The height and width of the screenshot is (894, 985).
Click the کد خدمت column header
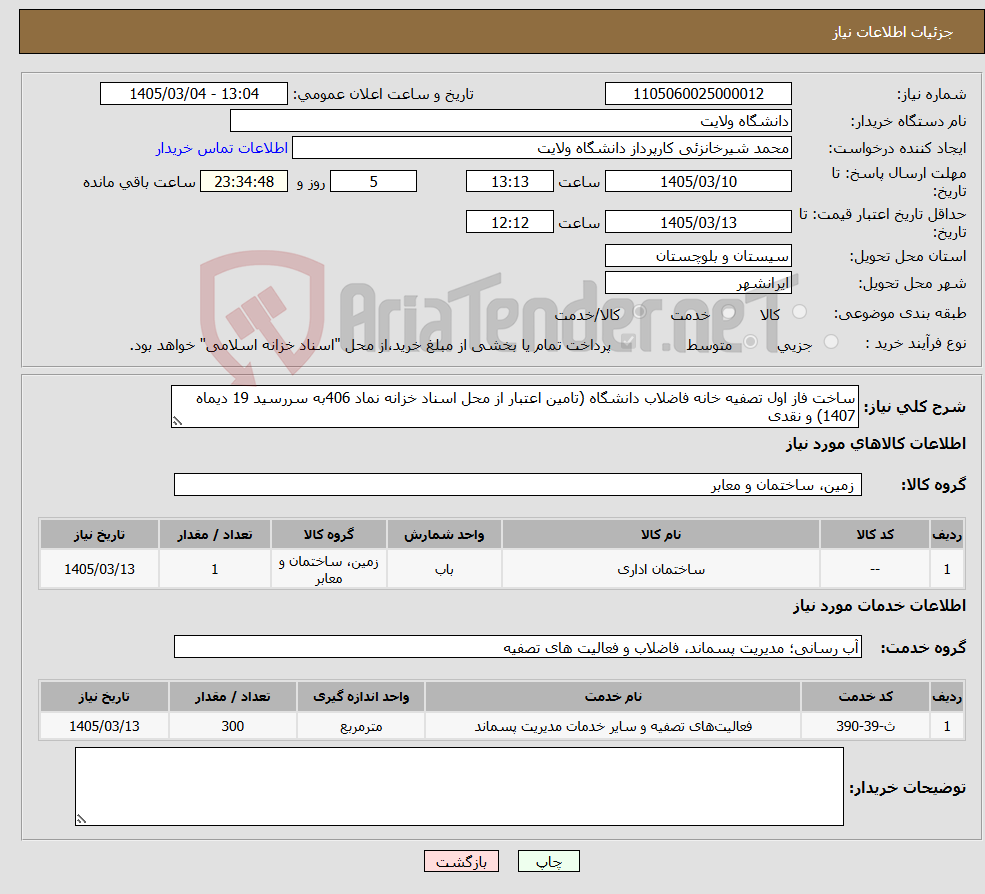pyautogui.click(x=866, y=696)
